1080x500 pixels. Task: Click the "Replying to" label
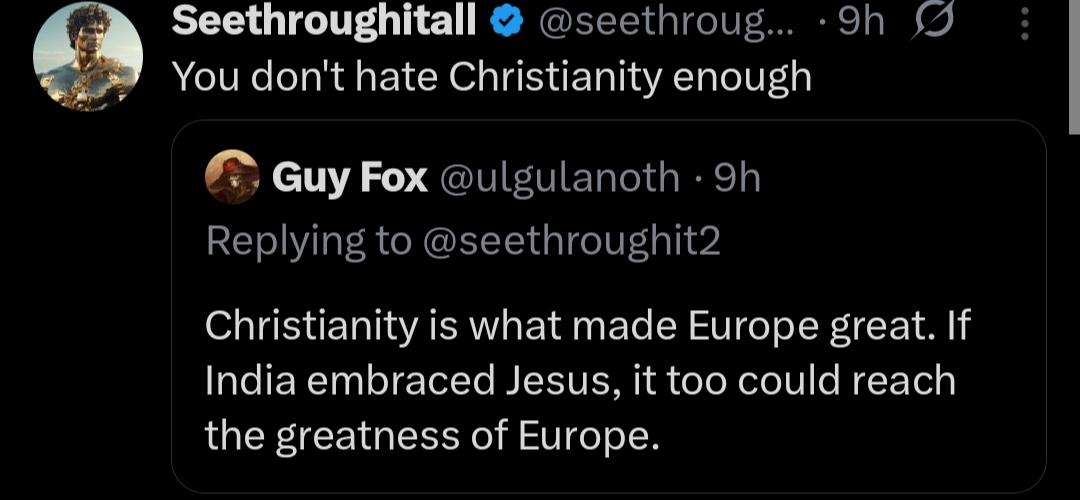308,241
